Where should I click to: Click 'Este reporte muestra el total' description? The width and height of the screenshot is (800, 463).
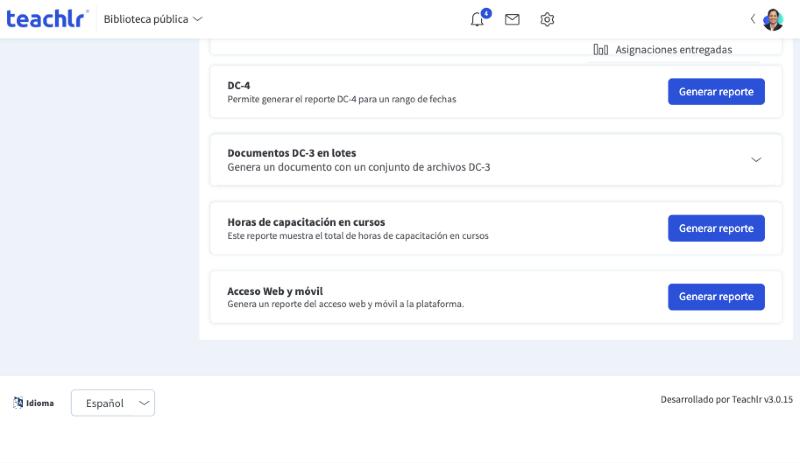pyautogui.click(x=358, y=235)
